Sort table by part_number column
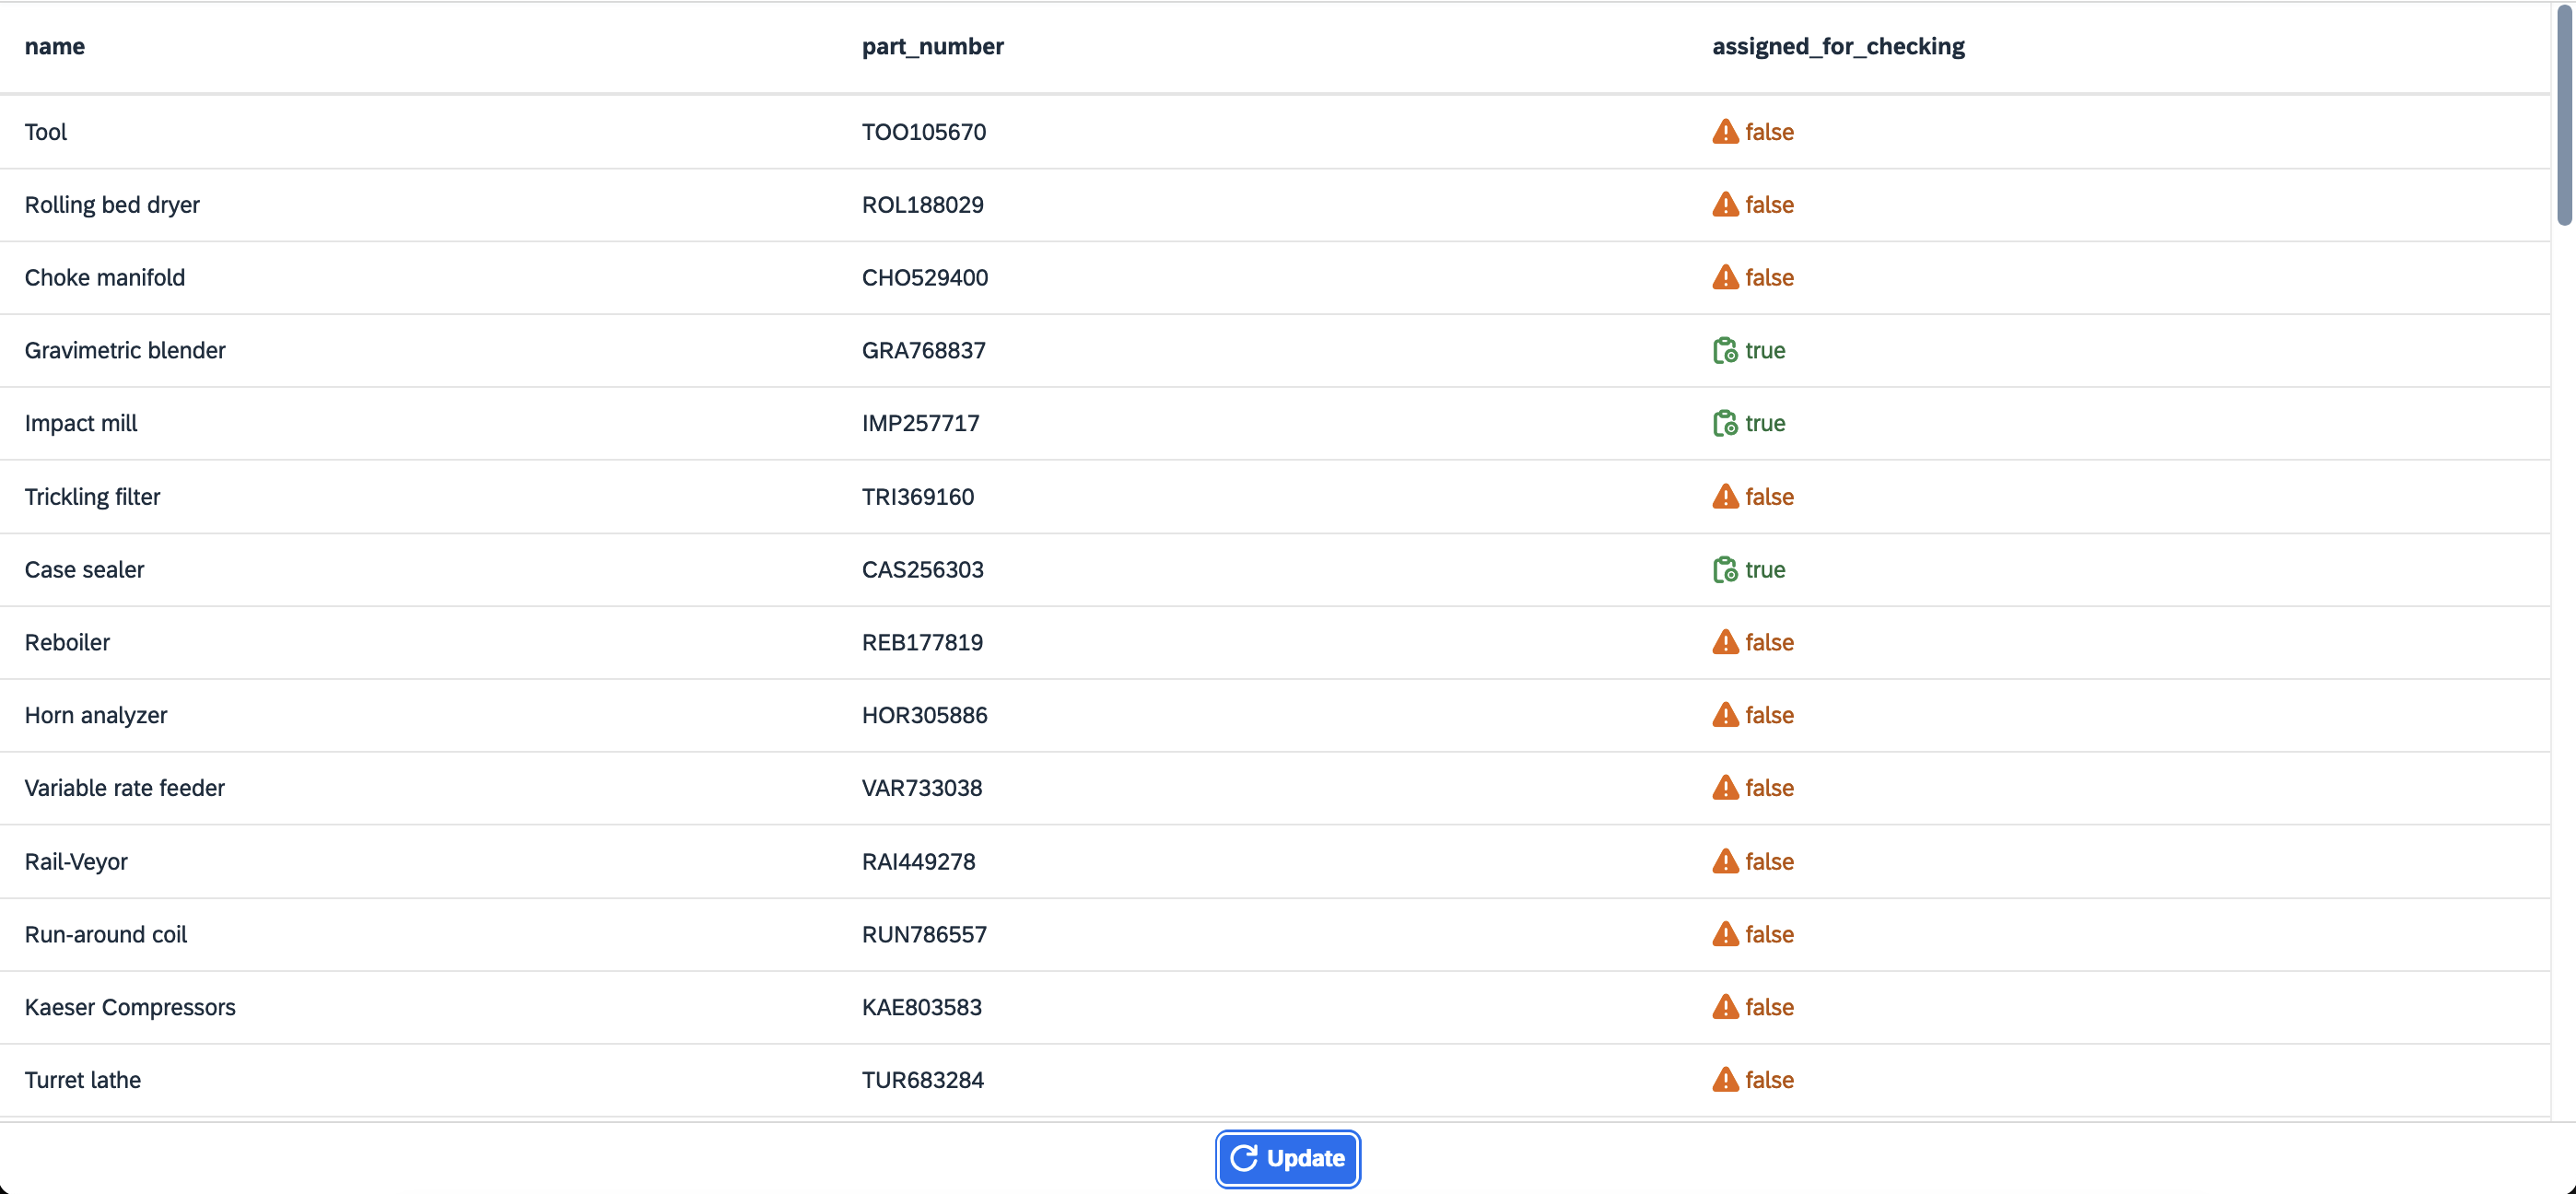The height and width of the screenshot is (1194, 2576). 930,44
